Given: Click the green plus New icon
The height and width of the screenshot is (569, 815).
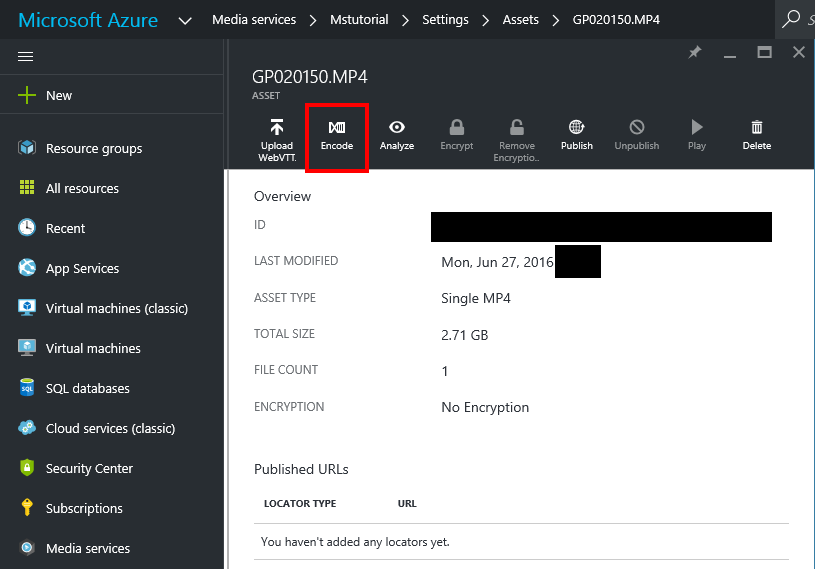Looking at the screenshot, I should (x=27, y=95).
